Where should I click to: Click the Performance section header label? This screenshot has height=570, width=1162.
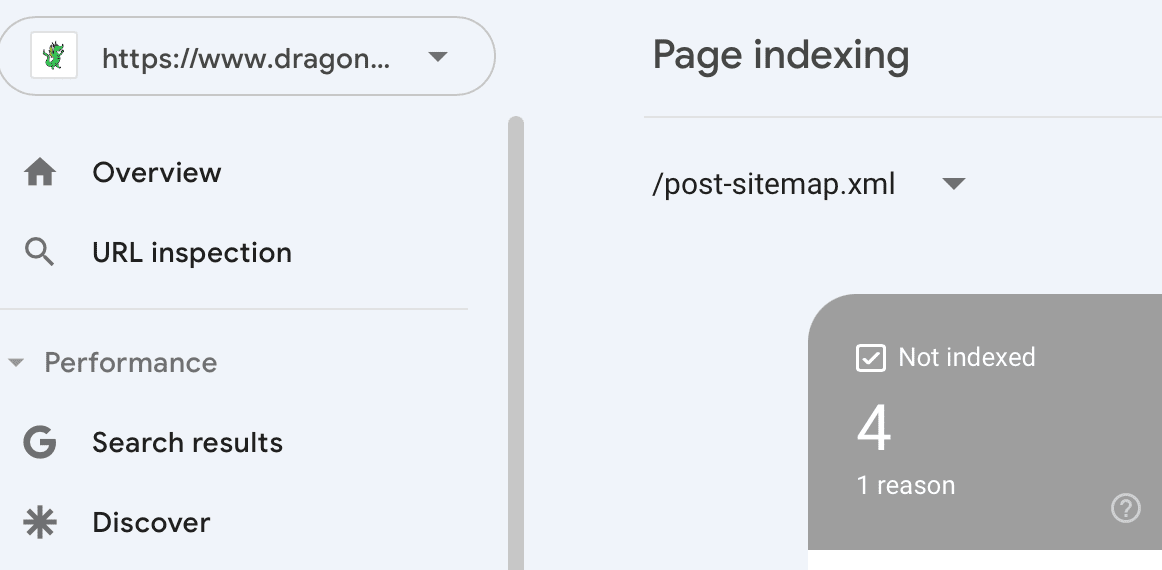tap(131, 363)
